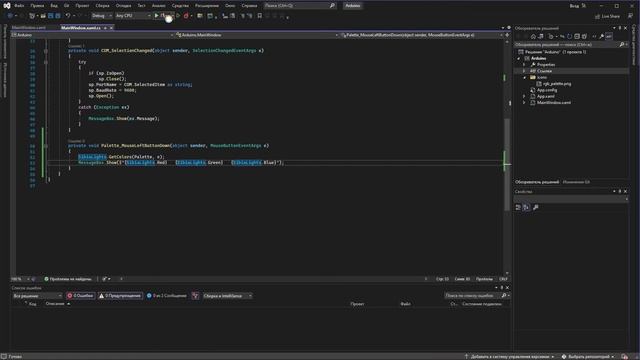Click the Open file folder icon
Screen dimensions: 640x360
[43, 16]
